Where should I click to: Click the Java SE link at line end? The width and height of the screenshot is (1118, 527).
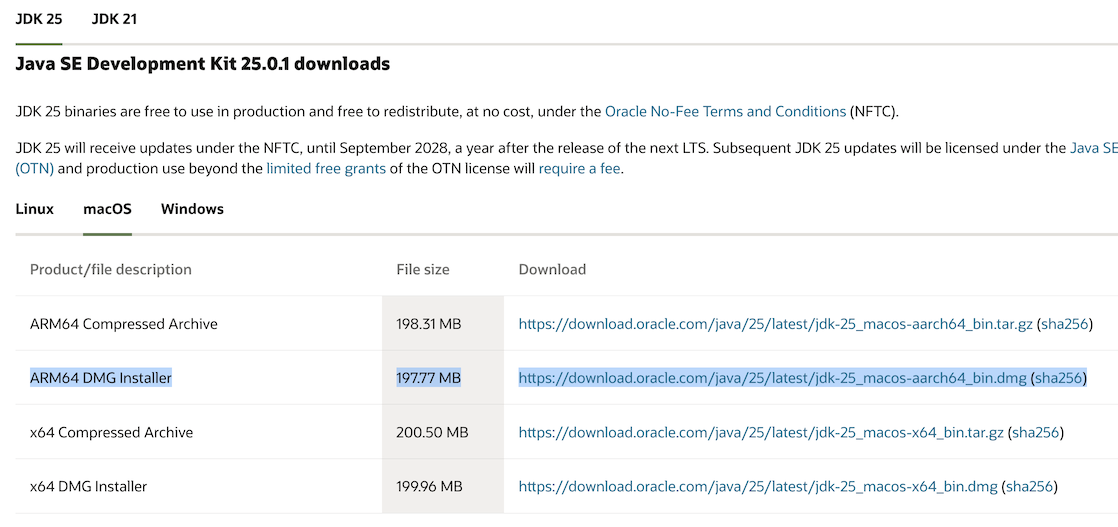(1094, 148)
